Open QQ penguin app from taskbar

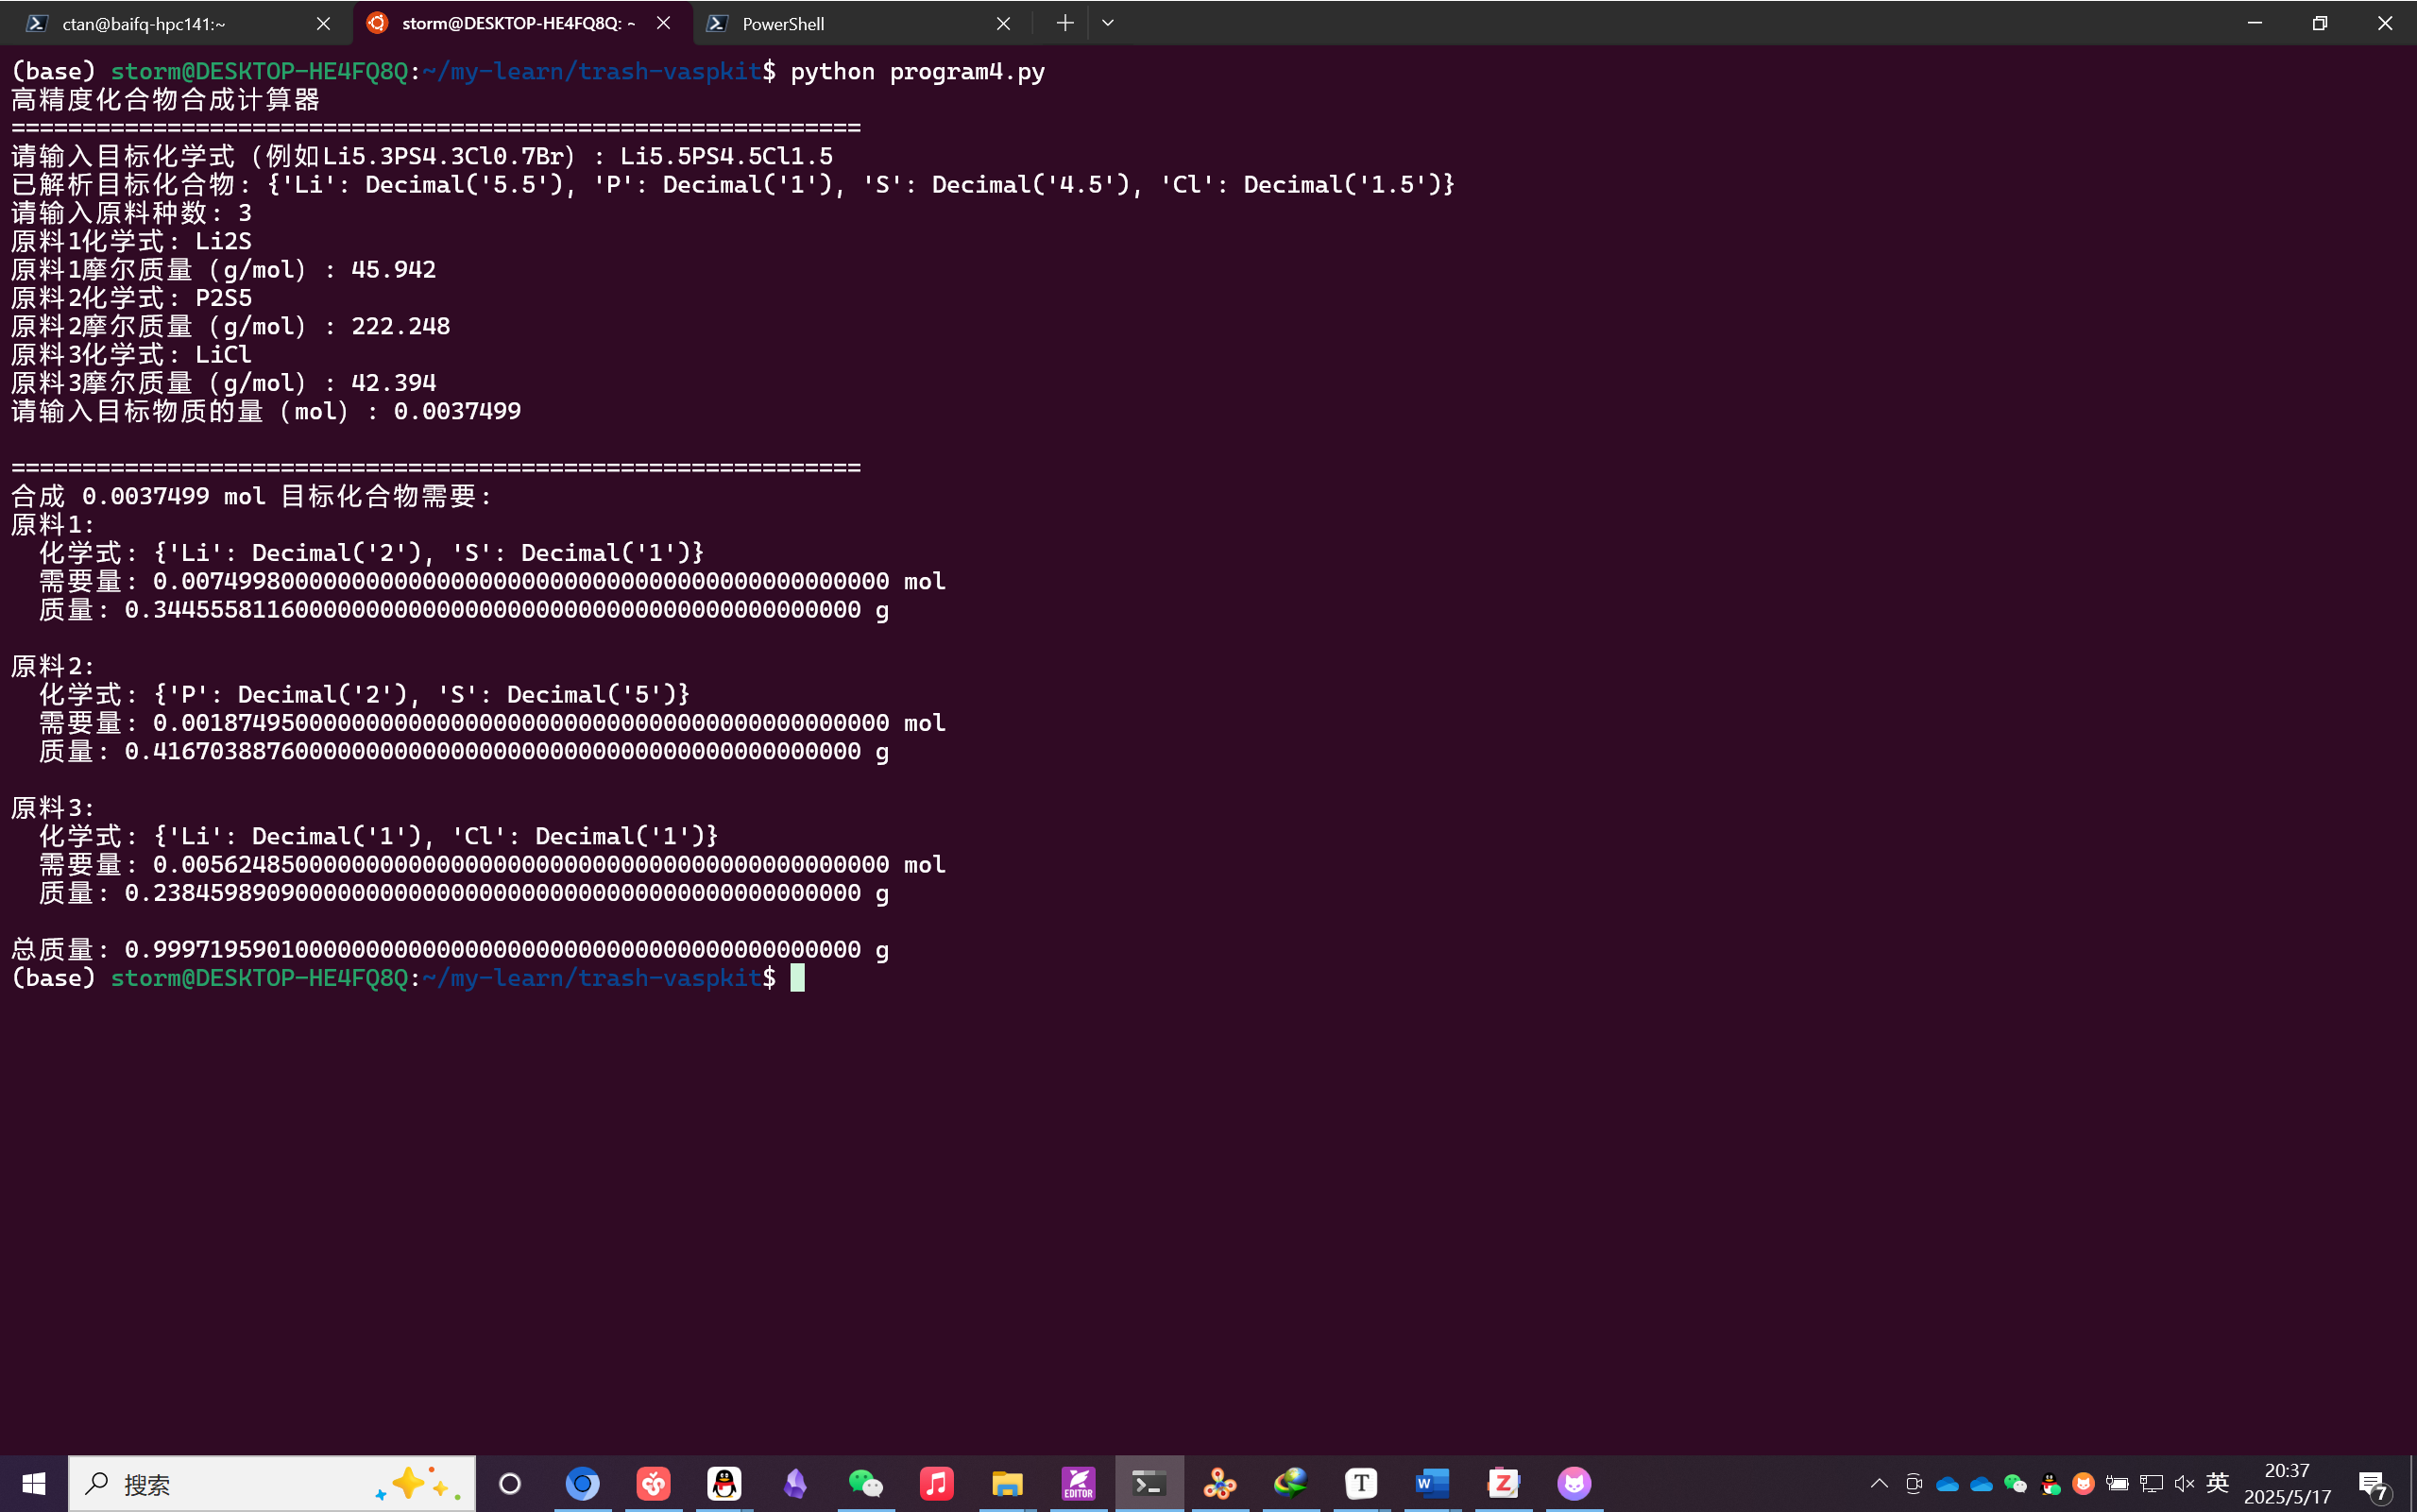click(724, 1483)
